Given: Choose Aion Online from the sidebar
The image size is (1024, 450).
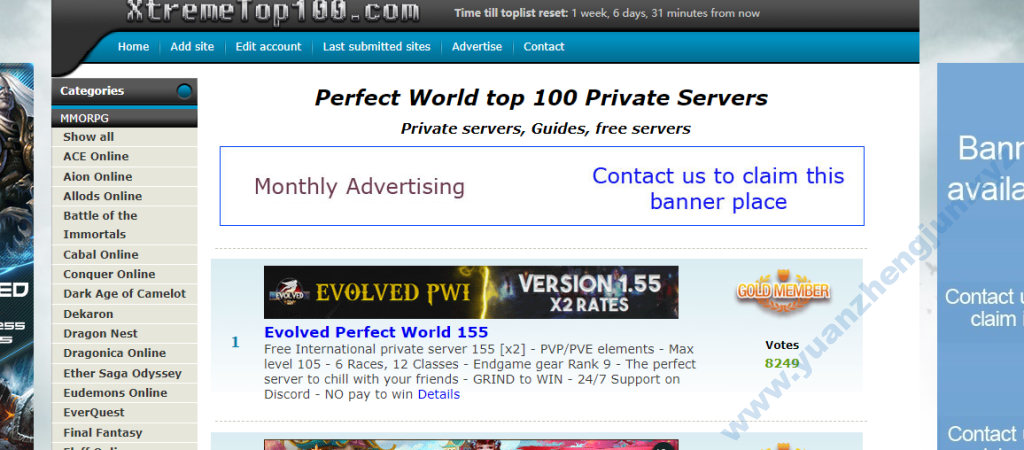Looking at the screenshot, I should [x=98, y=176].
